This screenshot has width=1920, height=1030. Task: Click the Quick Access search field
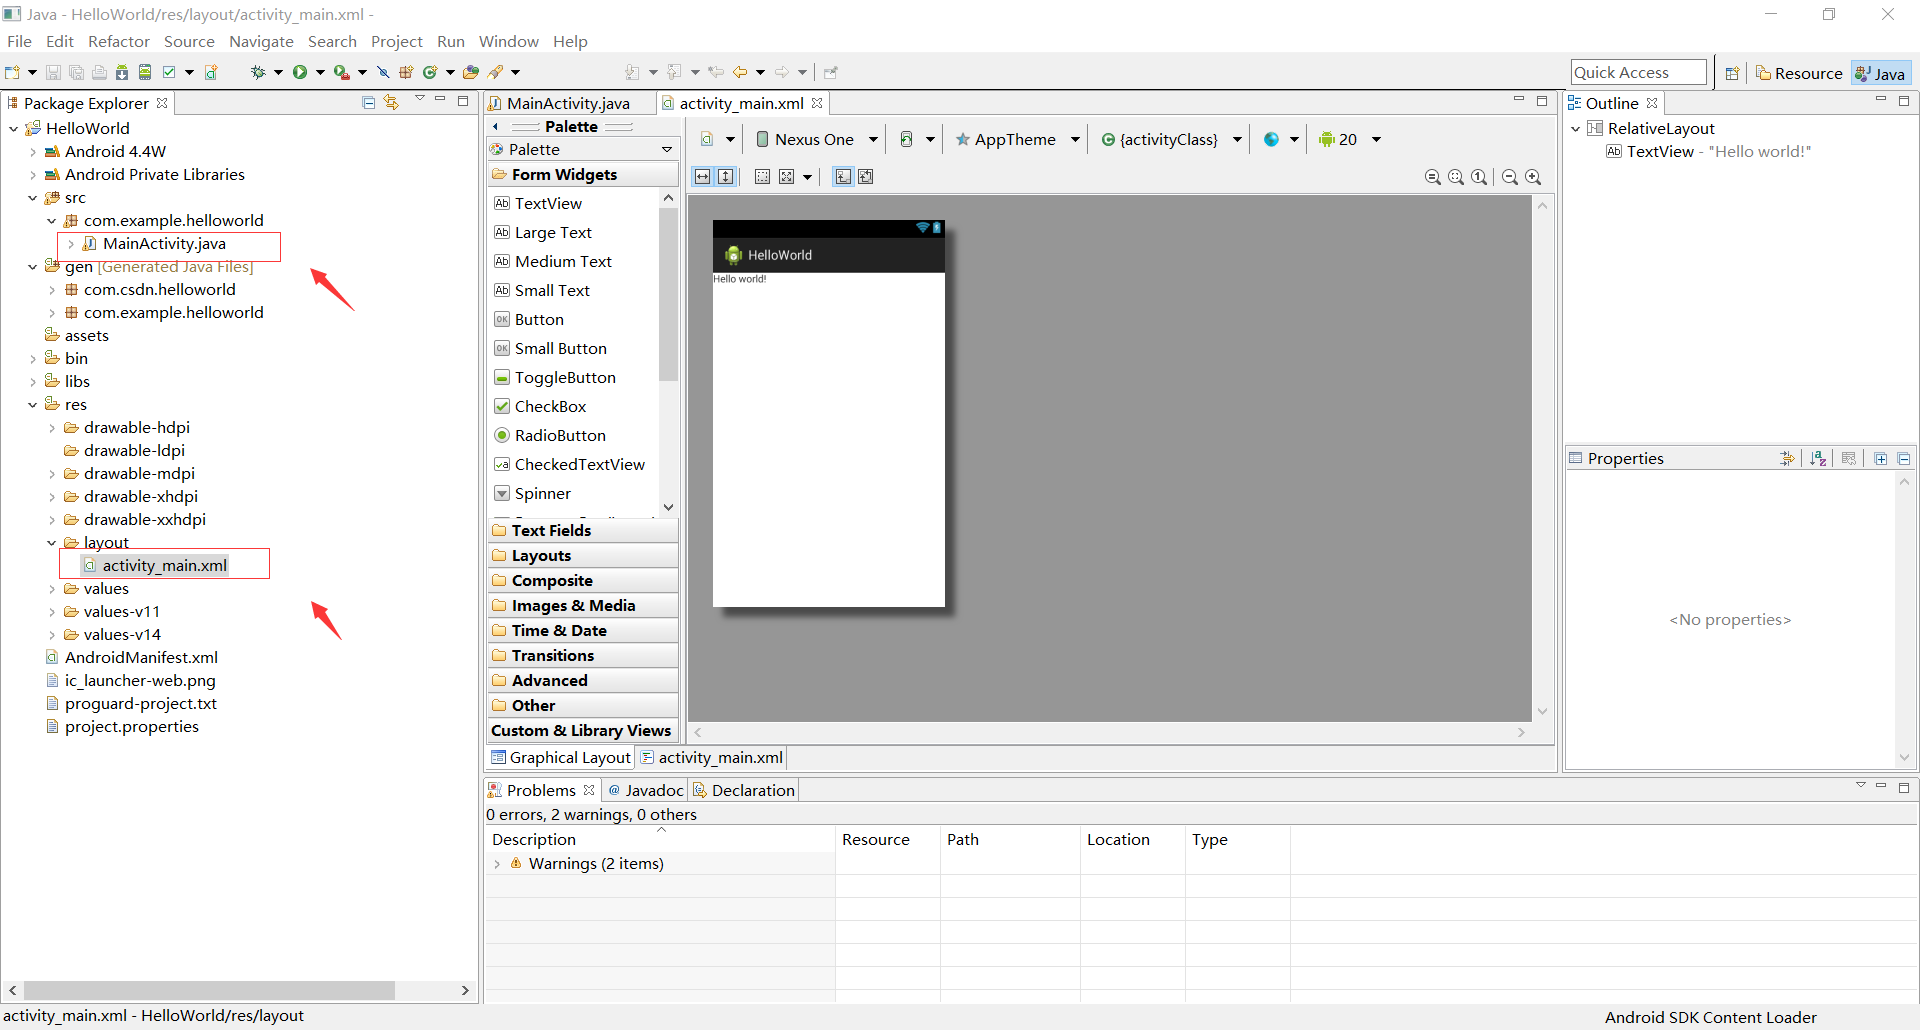click(1638, 72)
